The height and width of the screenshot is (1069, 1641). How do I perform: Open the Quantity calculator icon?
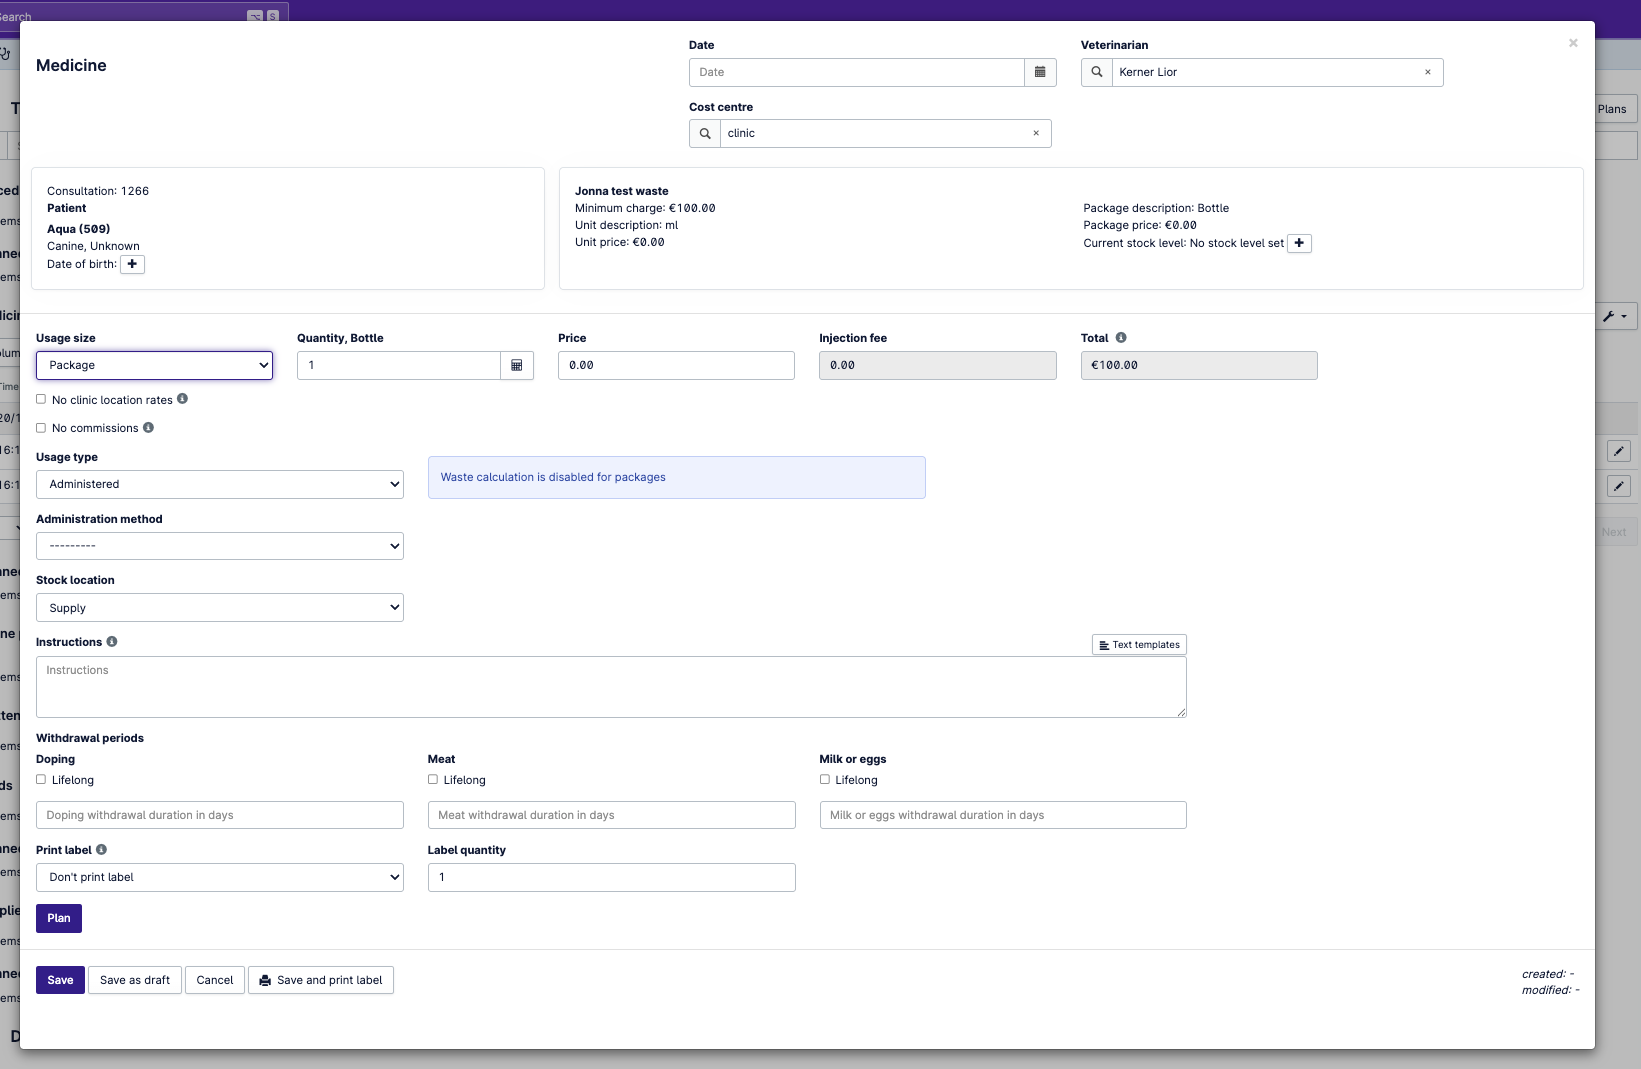click(x=517, y=365)
